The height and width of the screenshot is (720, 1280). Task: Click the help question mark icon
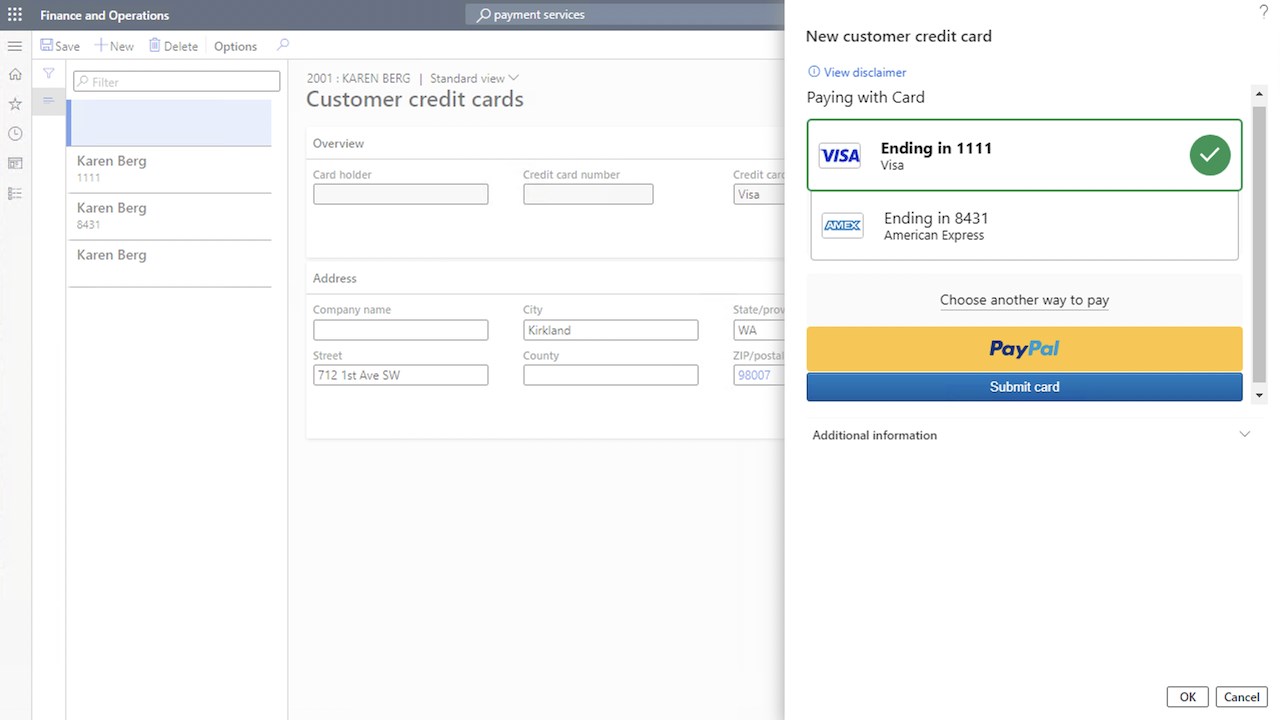[1263, 11]
